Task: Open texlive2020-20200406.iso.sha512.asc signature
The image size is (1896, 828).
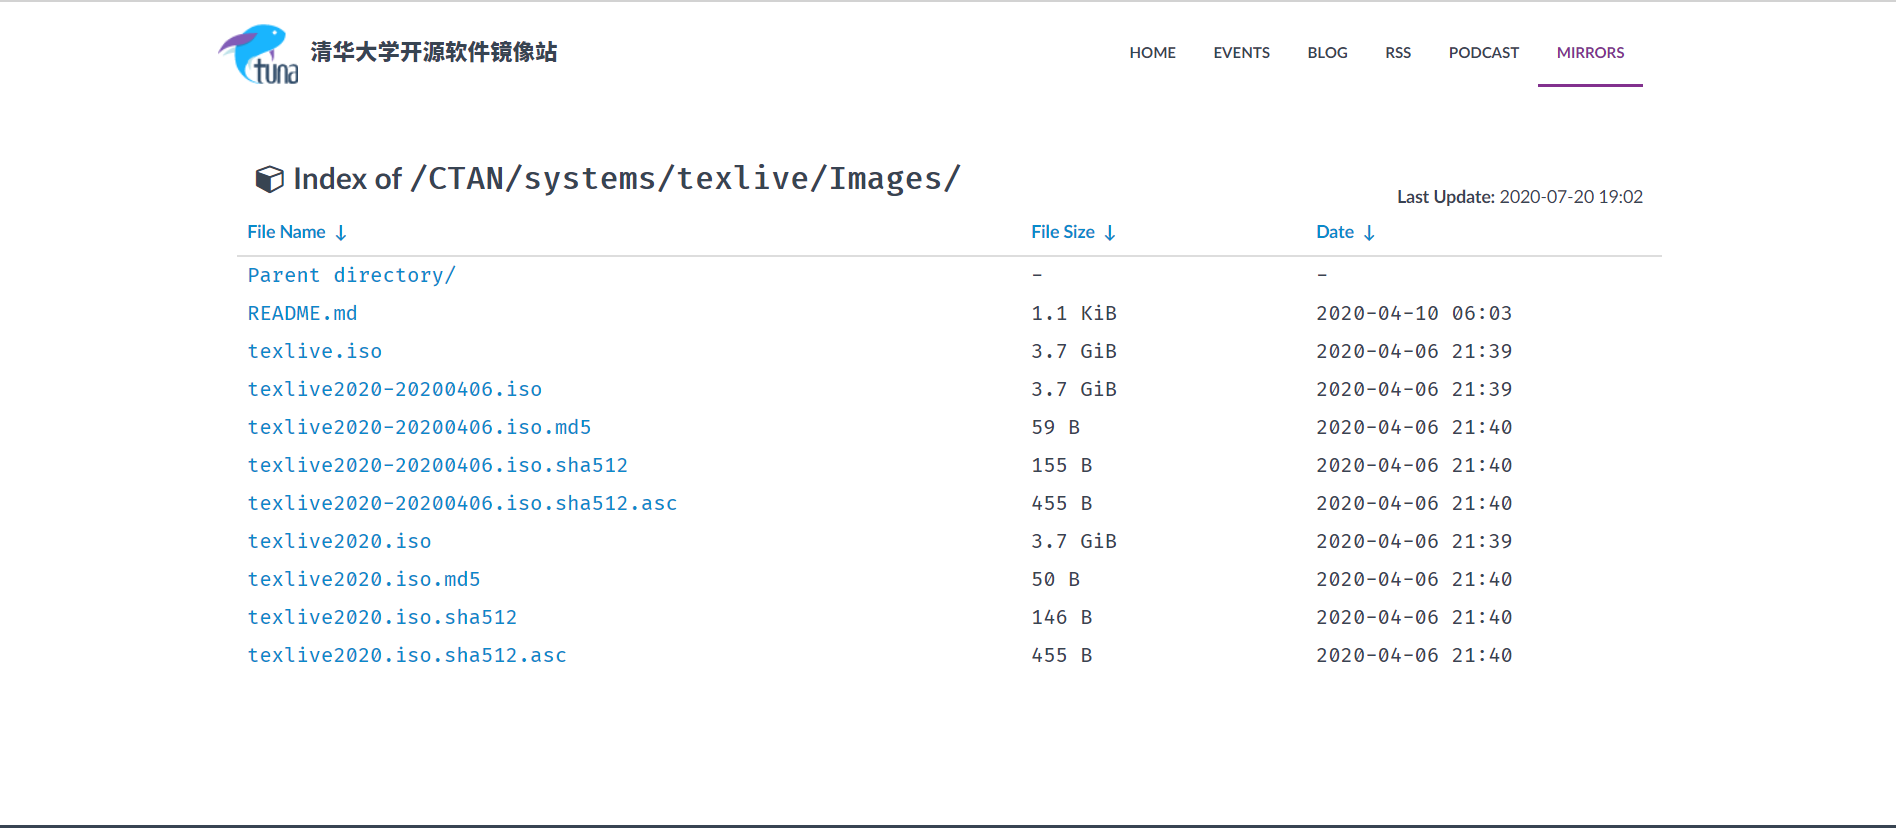Action: (x=462, y=503)
